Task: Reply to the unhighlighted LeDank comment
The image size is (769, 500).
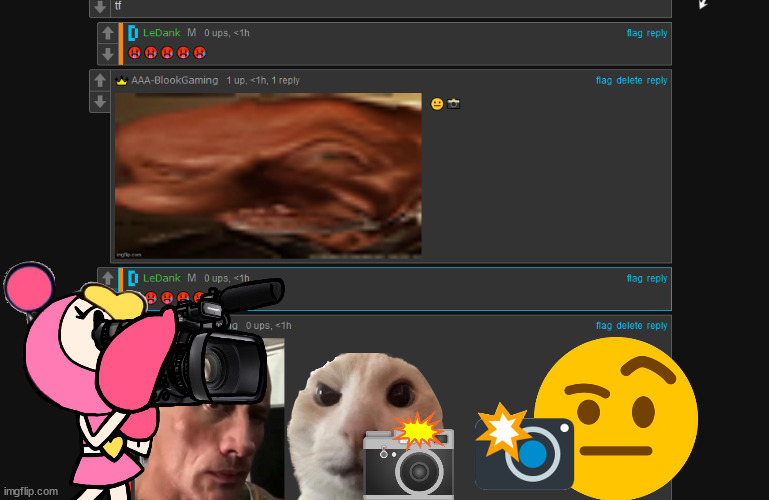Action: click(657, 33)
